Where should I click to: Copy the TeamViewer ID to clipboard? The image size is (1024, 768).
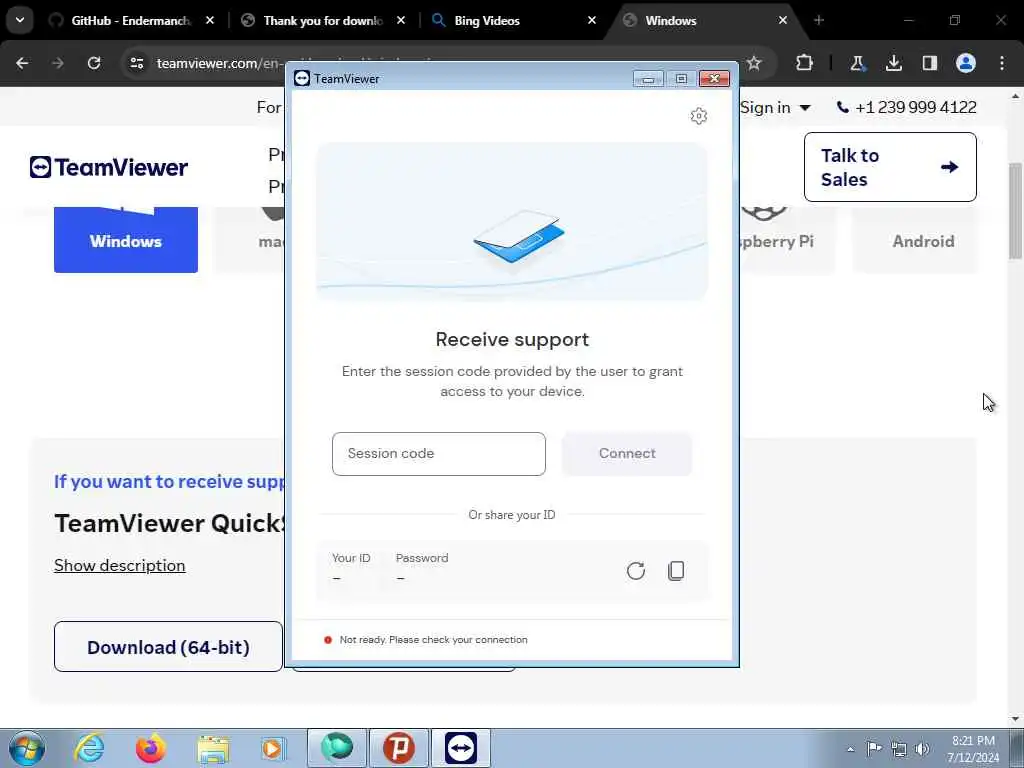point(676,571)
